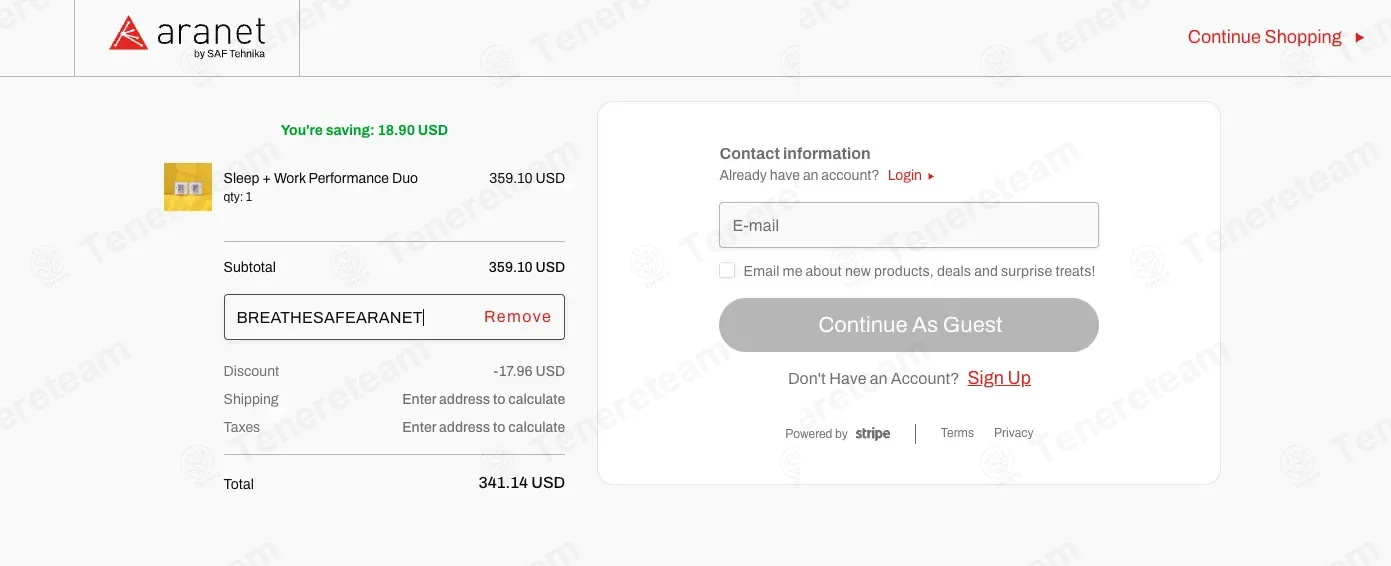
Task: Click the Sleep + Work Performance Duo product name
Action: point(320,178)
